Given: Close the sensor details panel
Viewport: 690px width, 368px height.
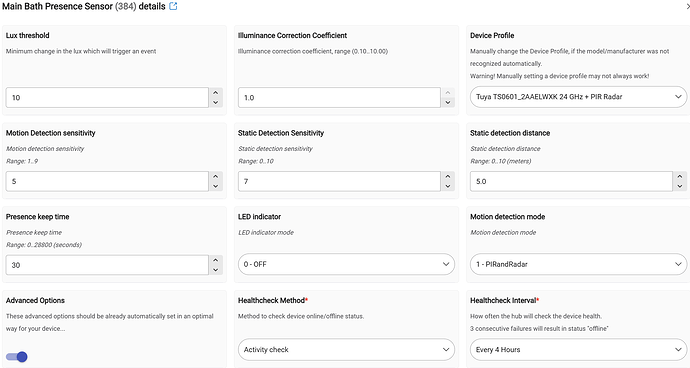Looking at the screenshot, I should coord(687,6).
